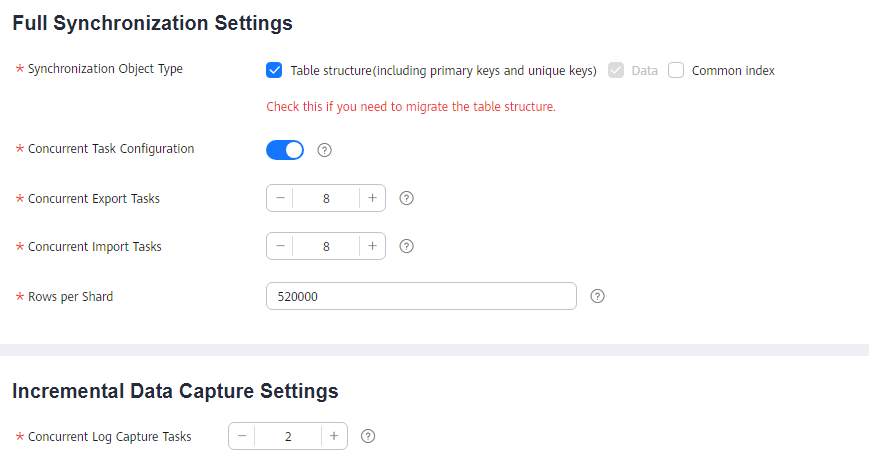869x473 pixels.
Task: Decrease Concurrent Log Capture Tasks value
Action: click(242, 436)
